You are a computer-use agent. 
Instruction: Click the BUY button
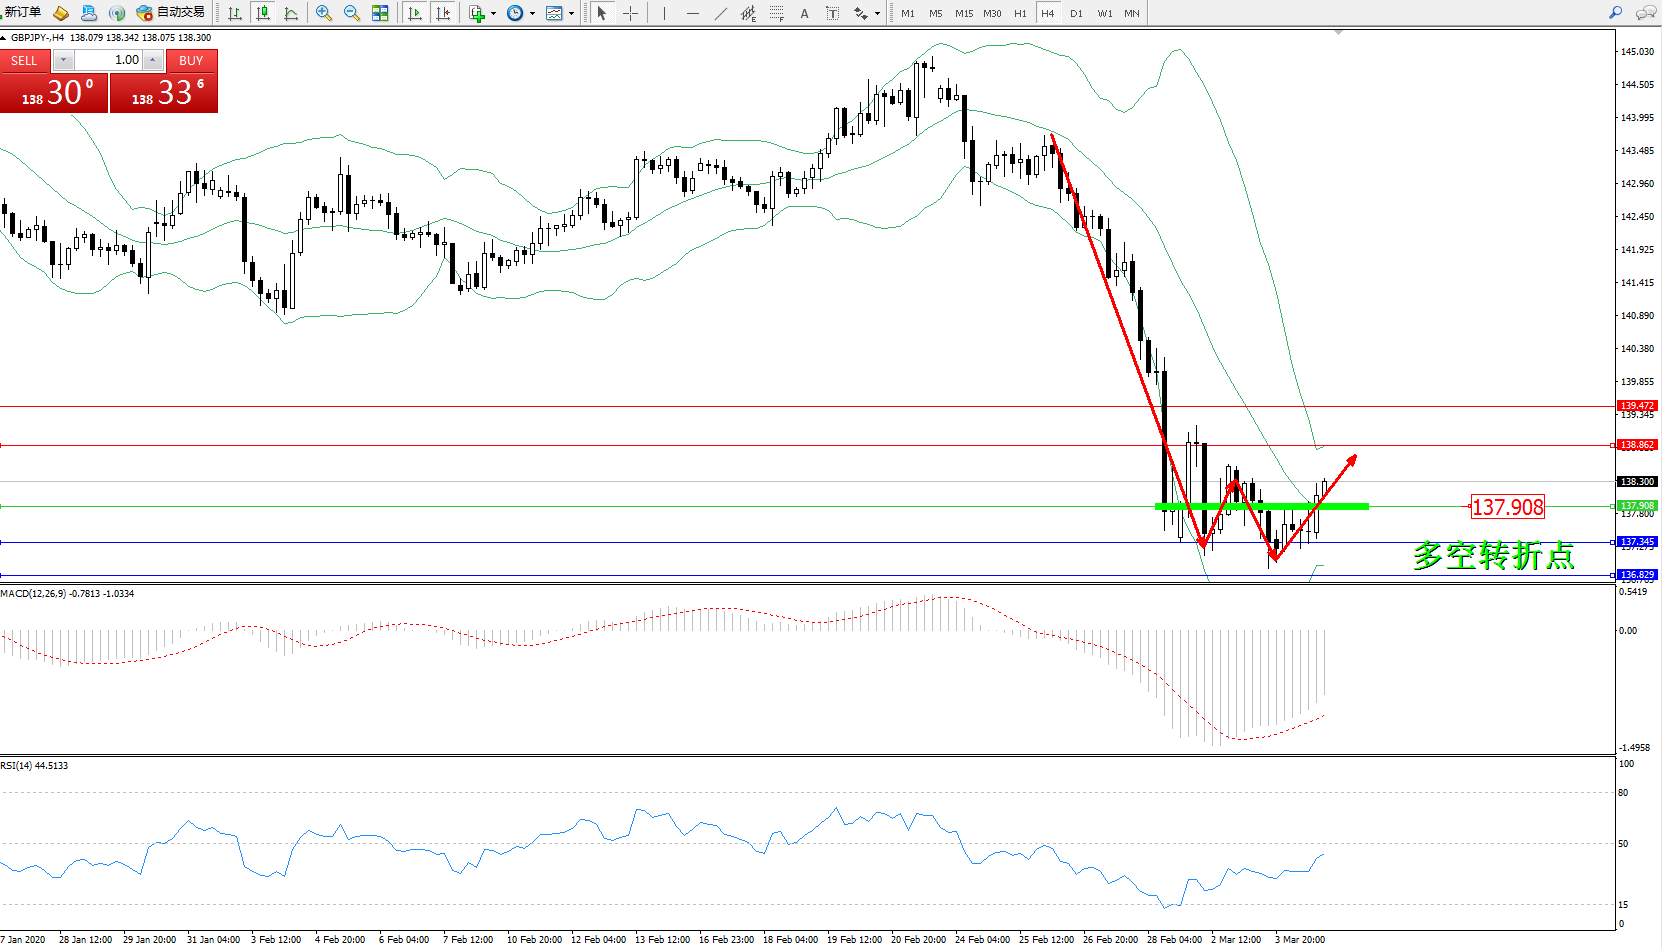click(191, 60)
